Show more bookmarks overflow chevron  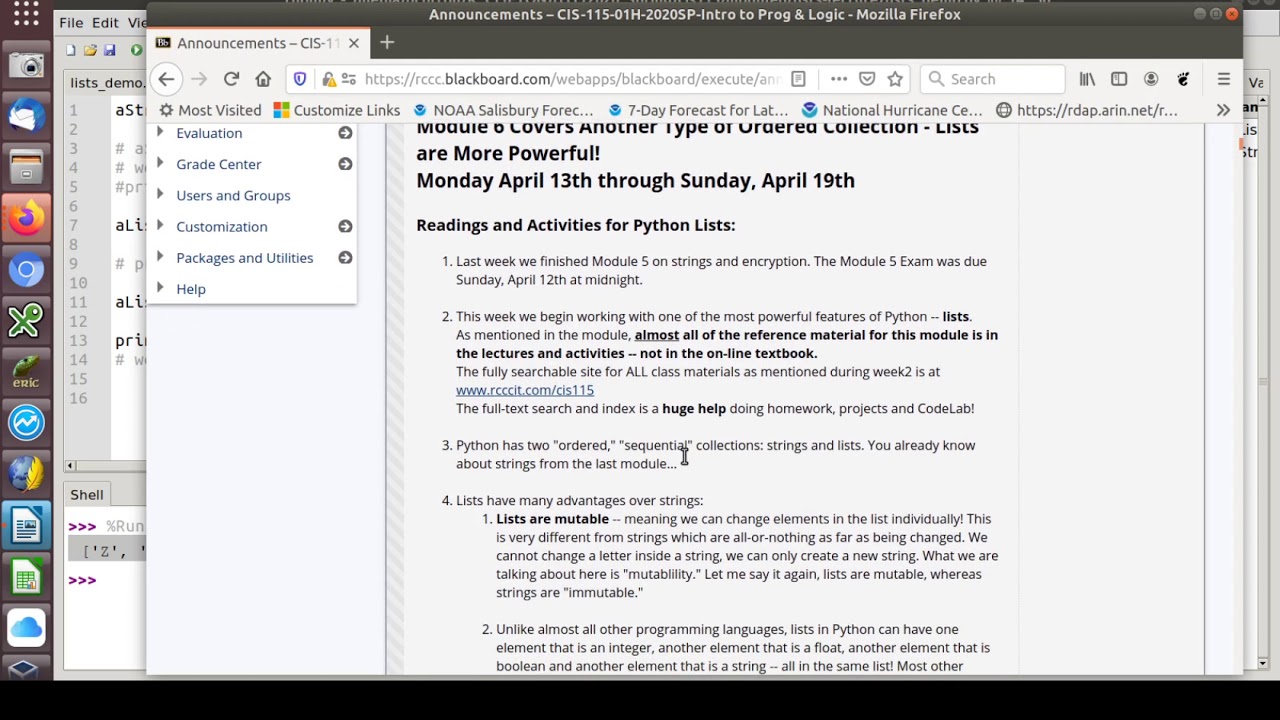pyautogui.click(x=1223, y=110)
